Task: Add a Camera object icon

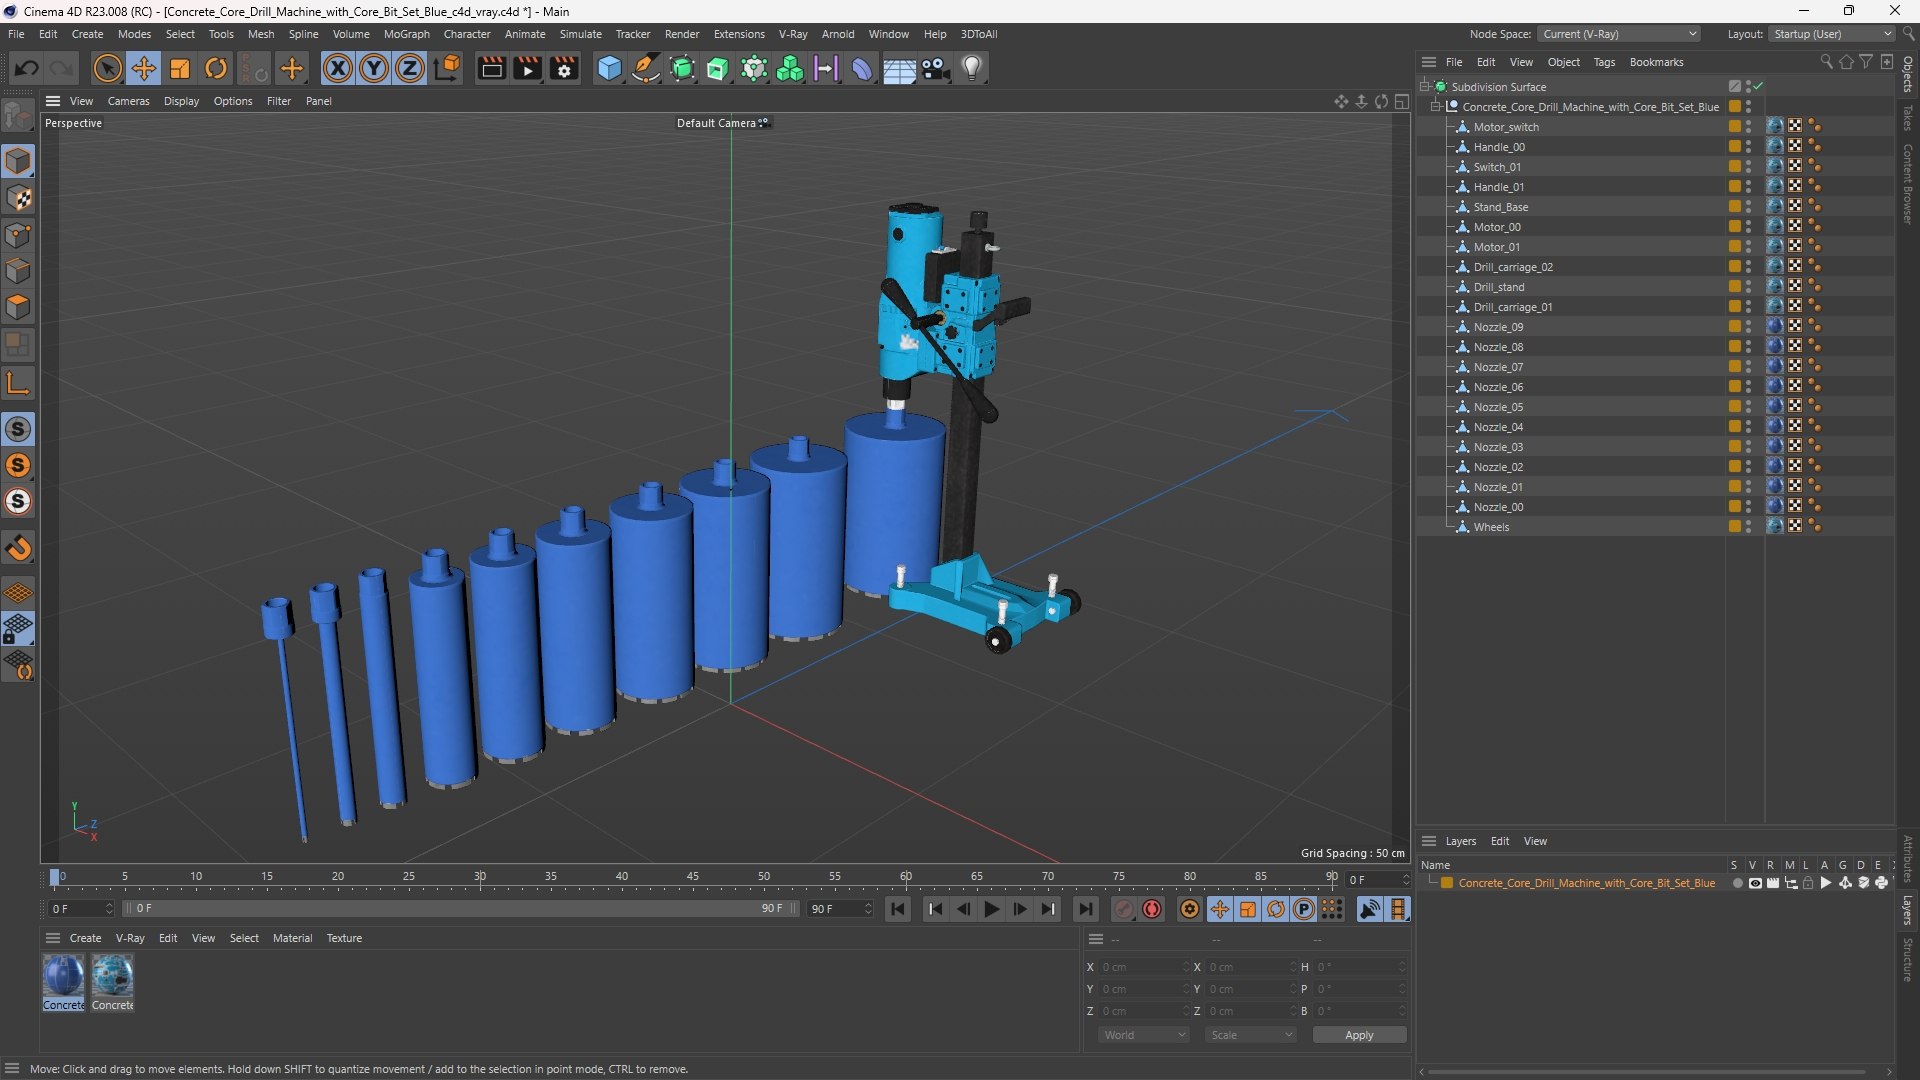Action: point(936,68)
